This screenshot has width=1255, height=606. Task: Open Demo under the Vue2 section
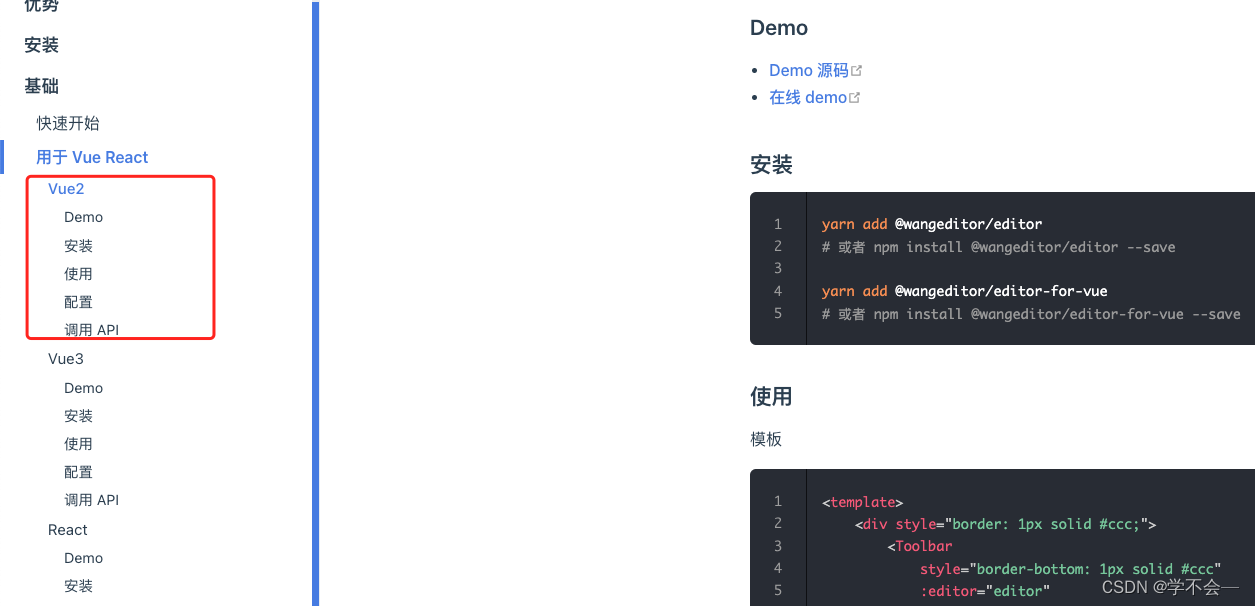[x=83, y=216]
